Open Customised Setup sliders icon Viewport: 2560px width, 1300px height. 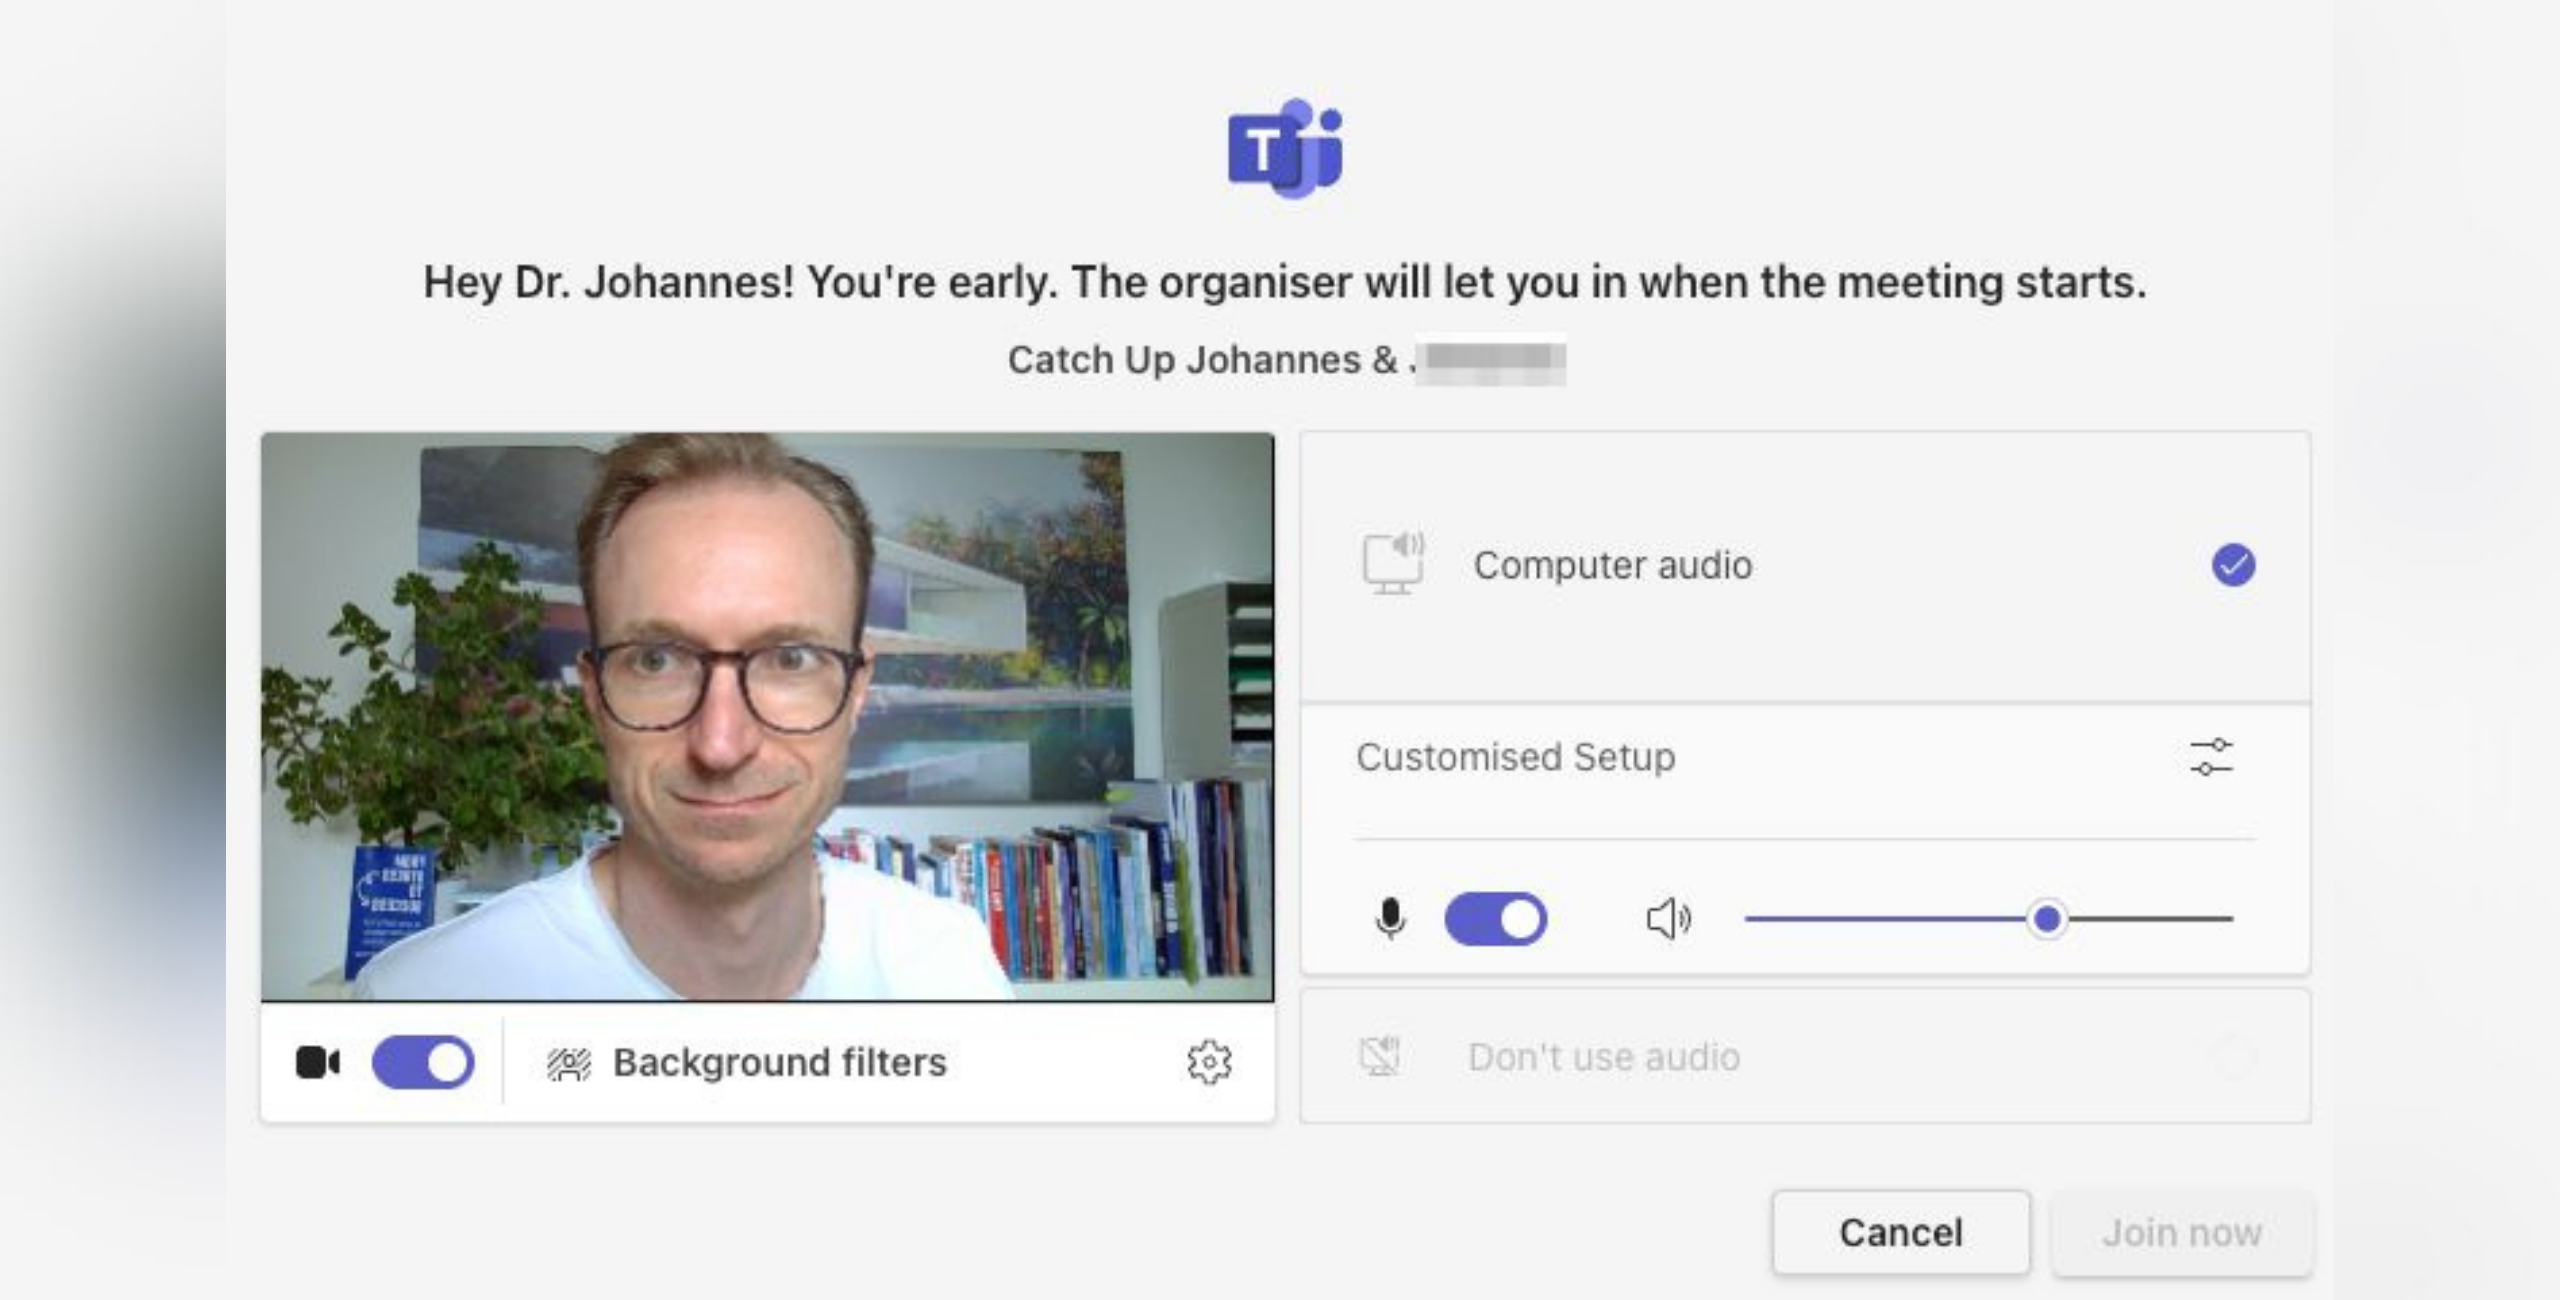pyautogui.click(x=2211, y=757)
